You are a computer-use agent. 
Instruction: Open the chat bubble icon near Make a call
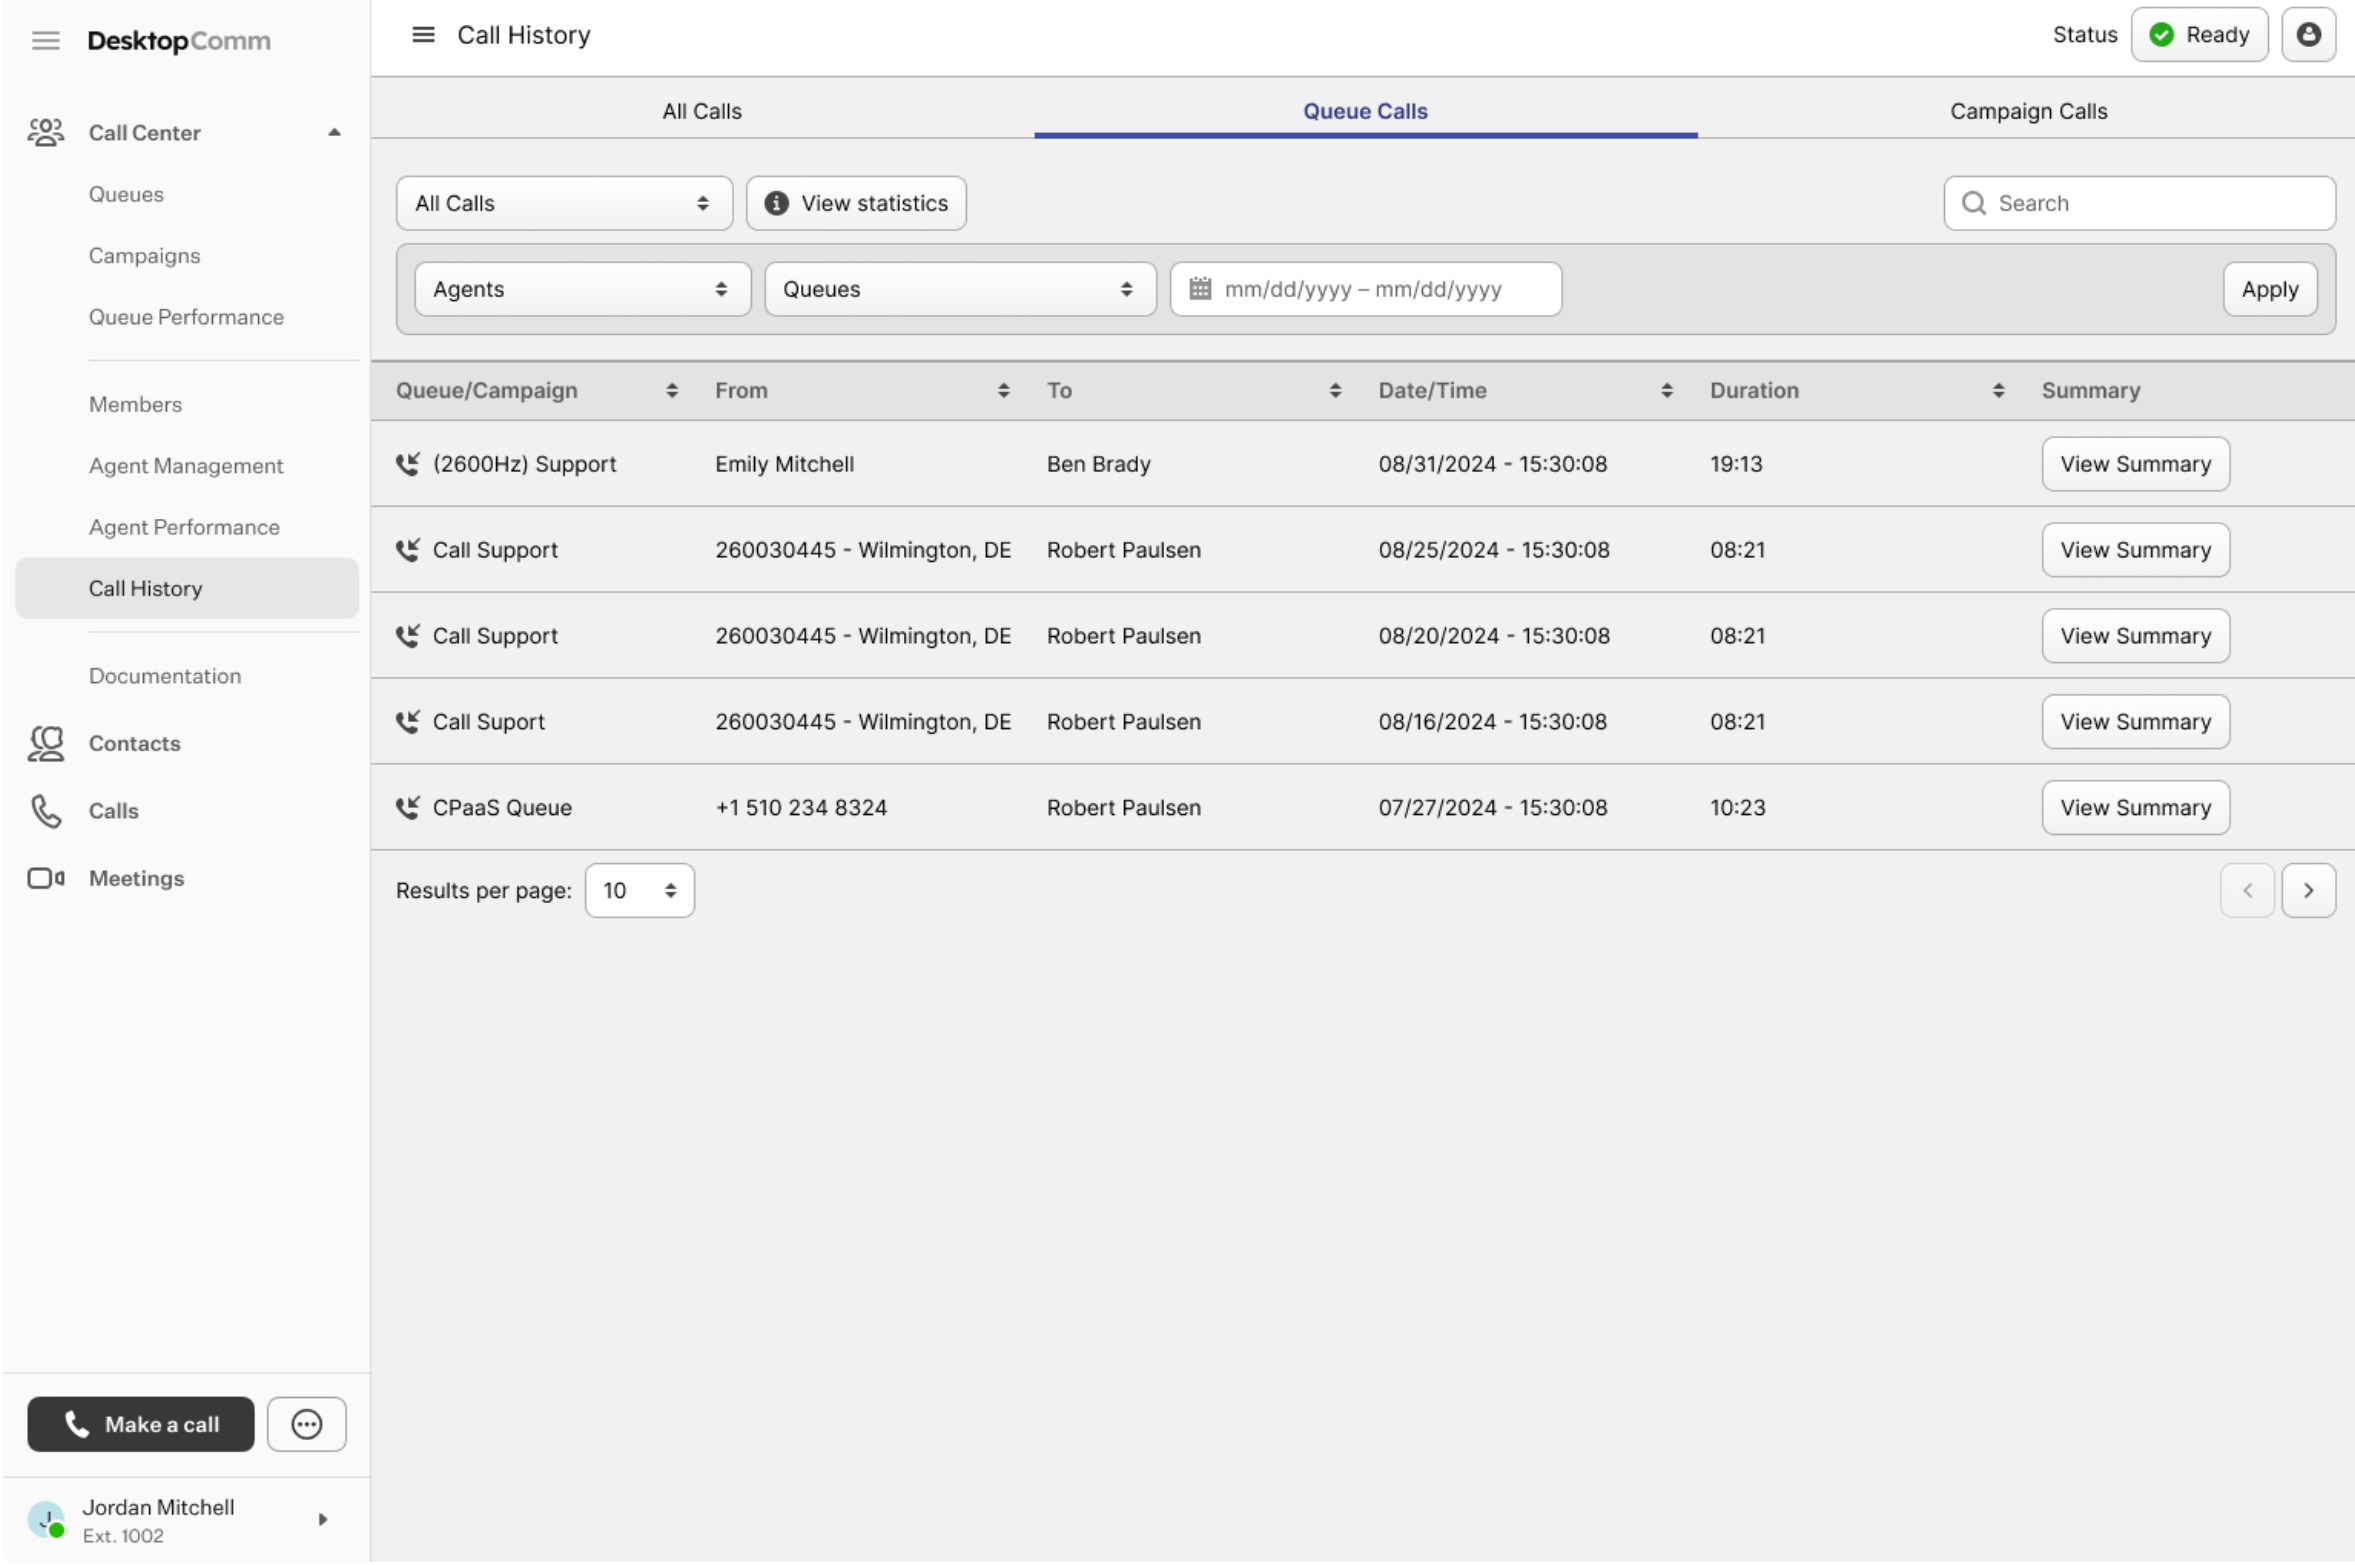click(306, 1424)
